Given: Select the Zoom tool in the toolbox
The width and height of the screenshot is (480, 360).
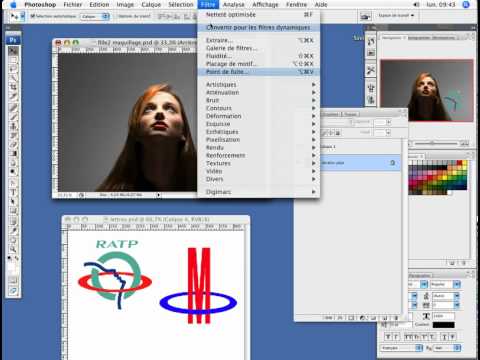Looking at the screenshot, I should [x=13, y=249].
